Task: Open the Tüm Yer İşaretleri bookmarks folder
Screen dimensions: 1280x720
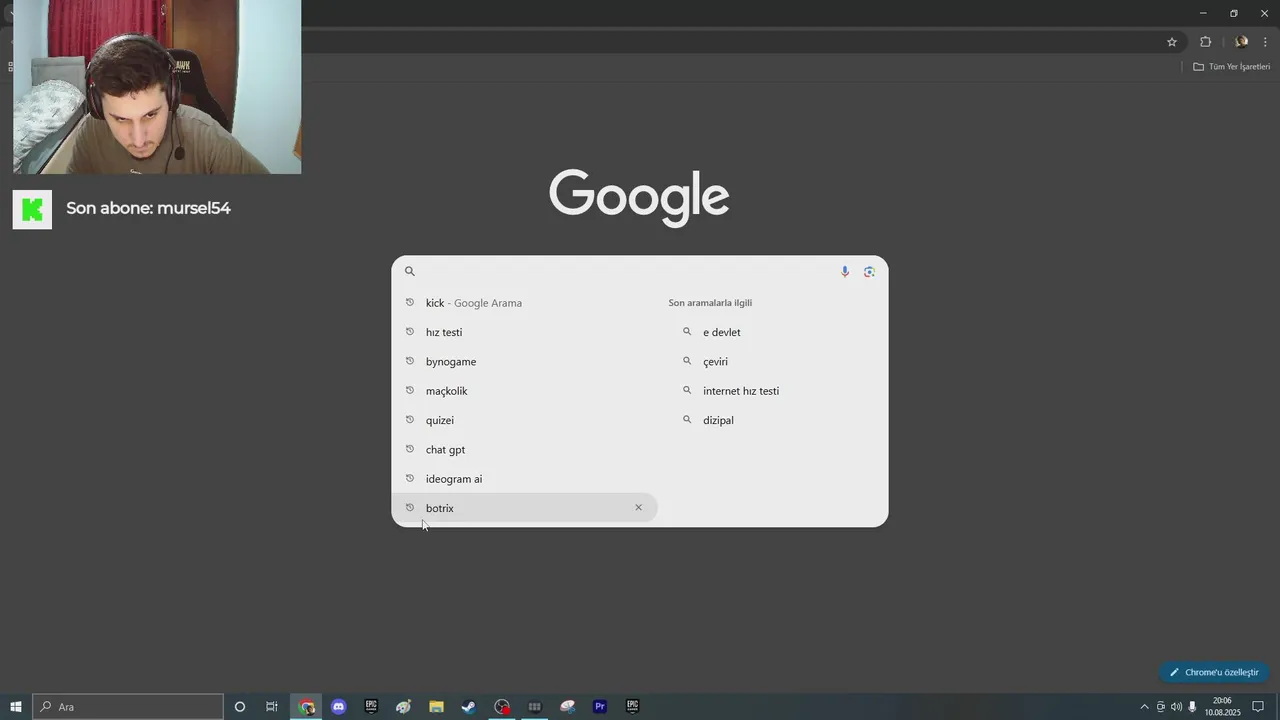Action: (x=1231, y=67)
